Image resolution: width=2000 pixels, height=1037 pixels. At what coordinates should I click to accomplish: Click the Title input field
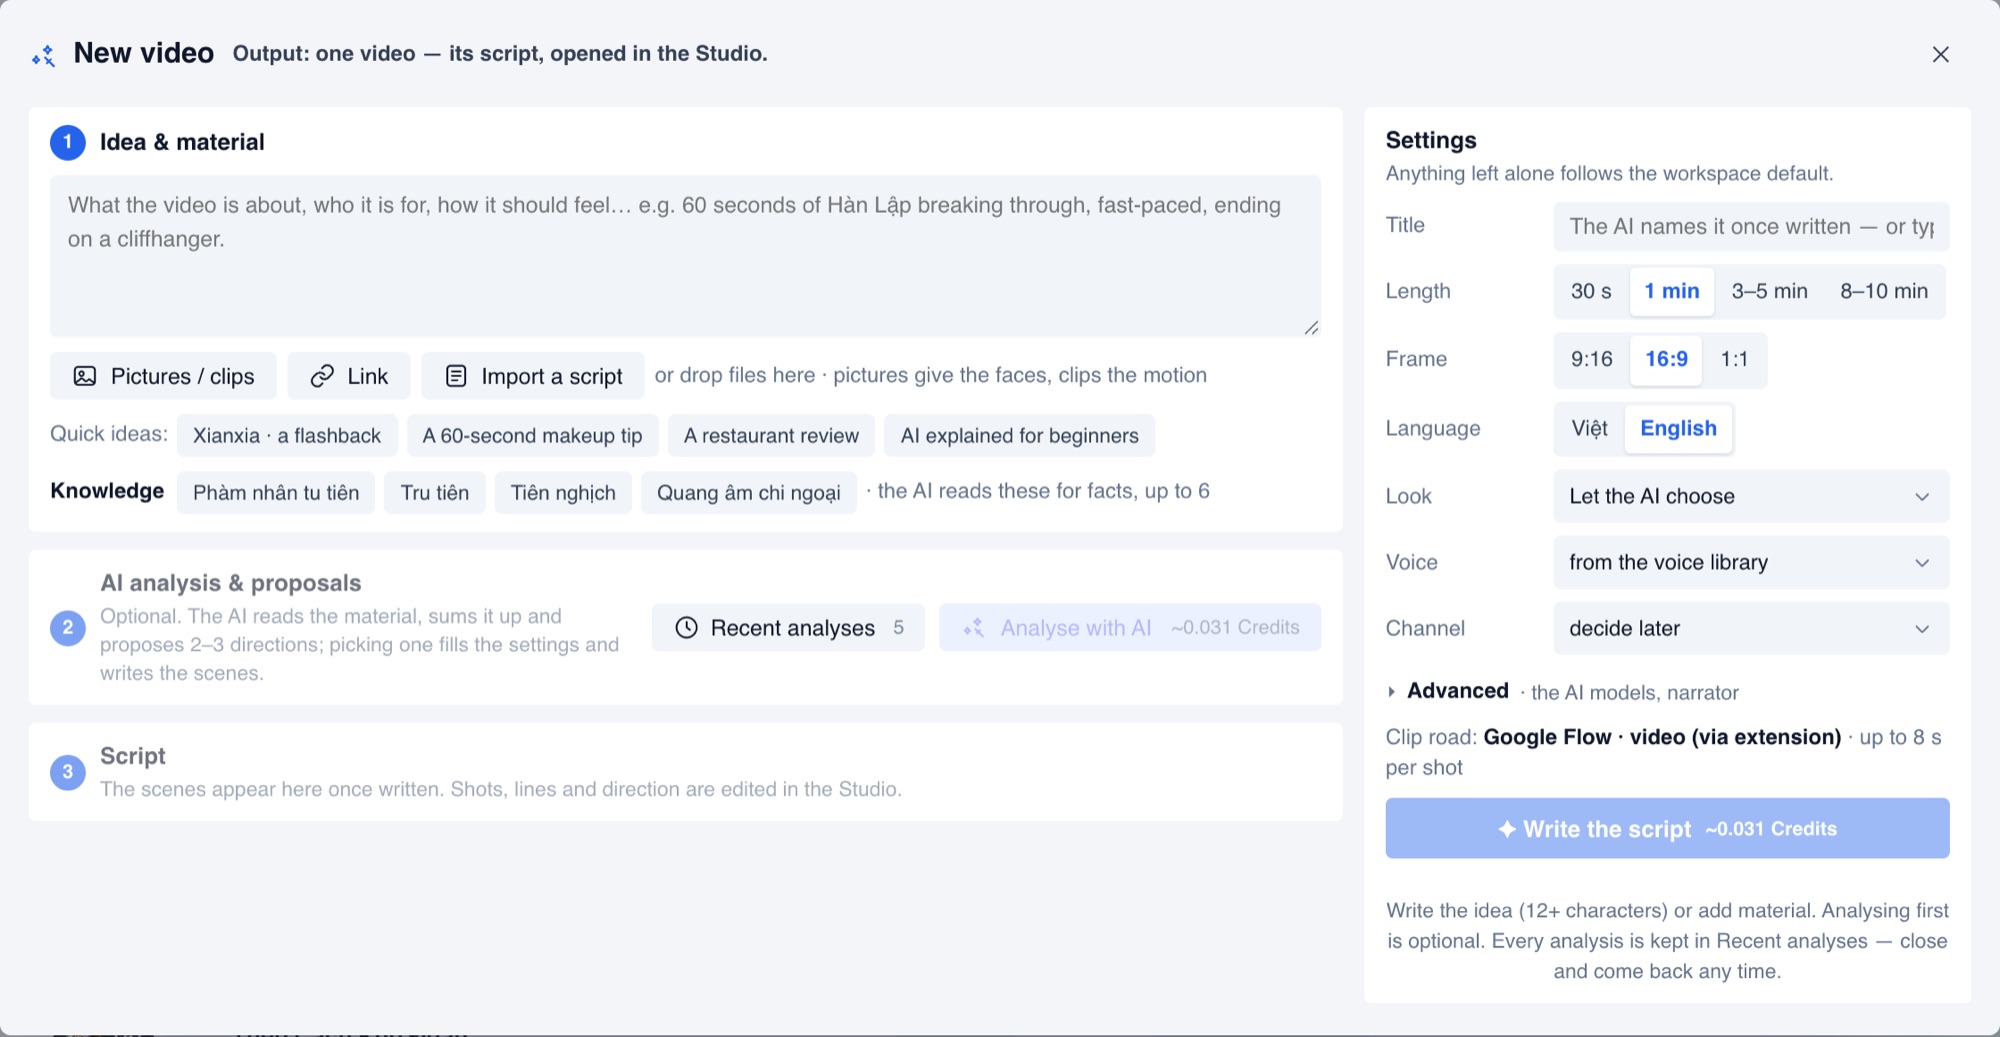click(x=1751, y=227)
